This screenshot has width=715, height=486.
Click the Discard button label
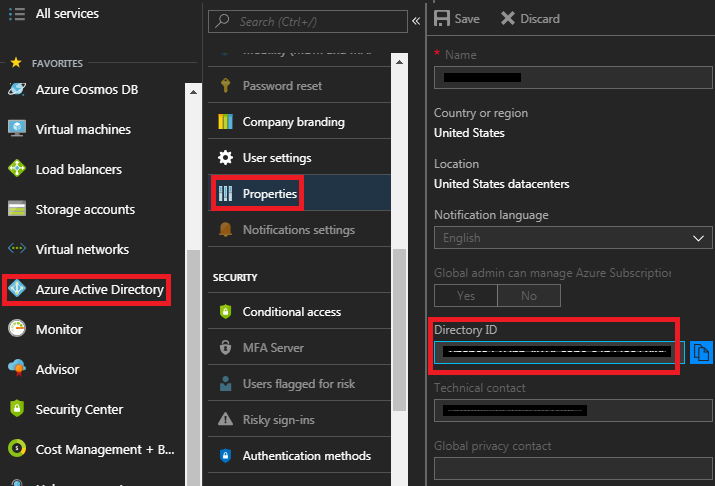pyautogui.click(x=540, y=19)
